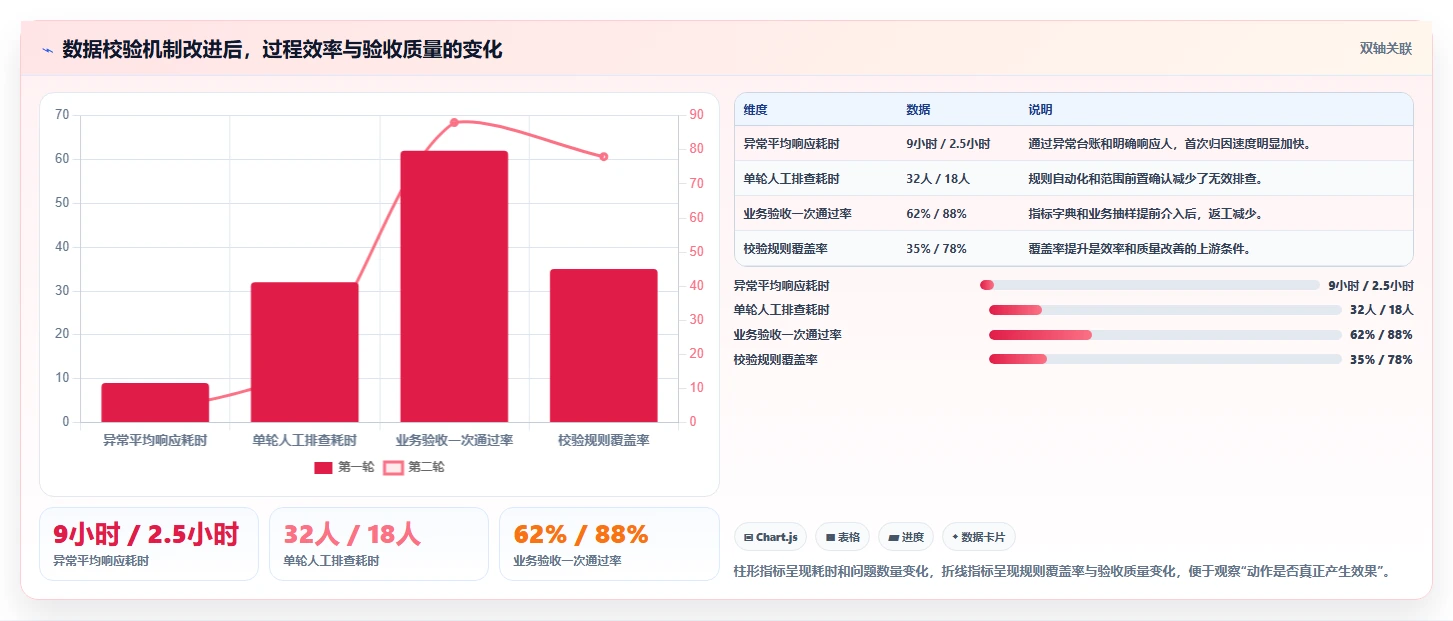Click the card title 数据校验机制改进后
The image size is (1453, 621).
282,50
